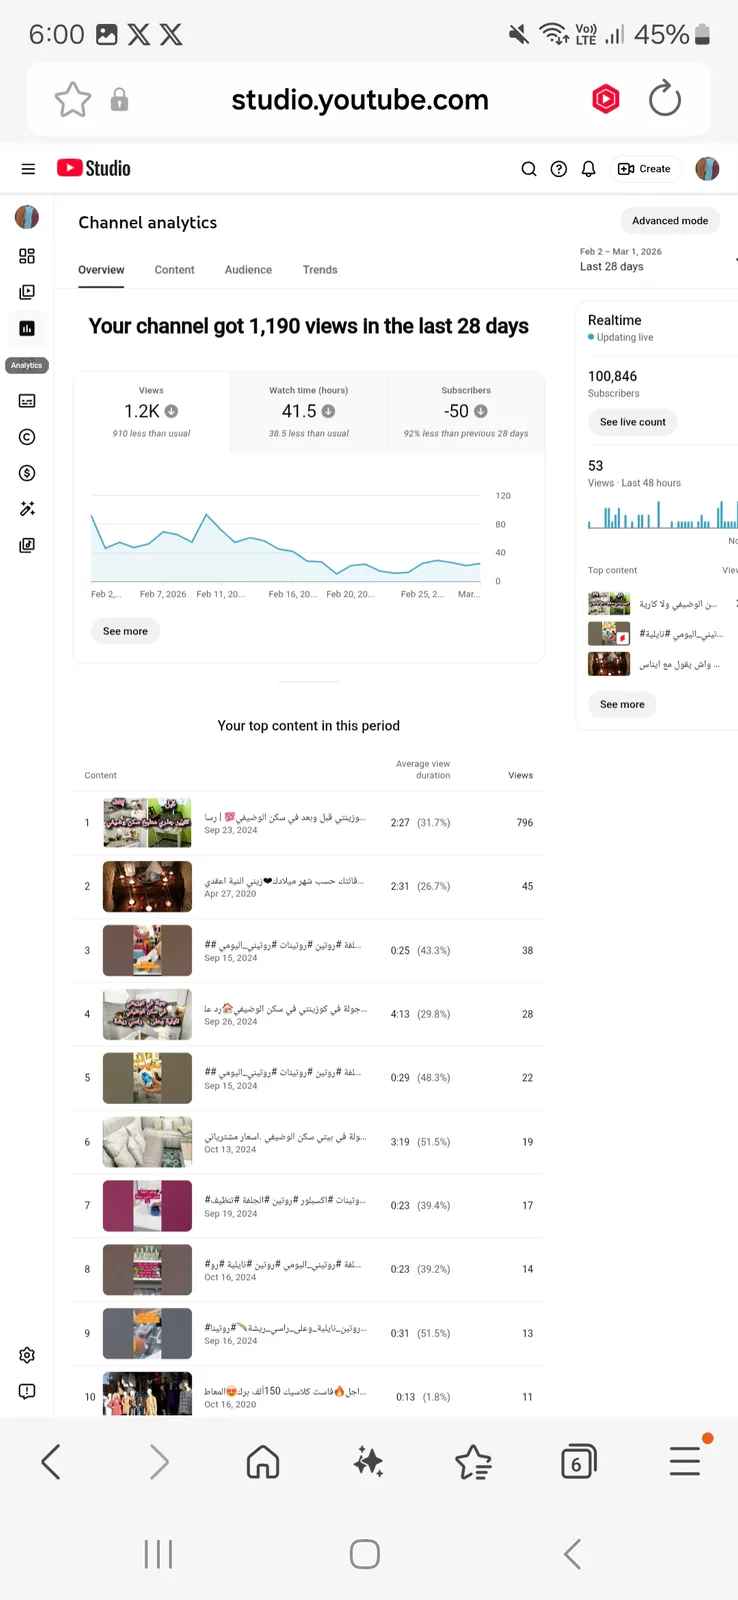This screenshot has height=1600, width=738.
Task: Open the help question mark icon
Action: pyautogui.click(x=559, y=169)
